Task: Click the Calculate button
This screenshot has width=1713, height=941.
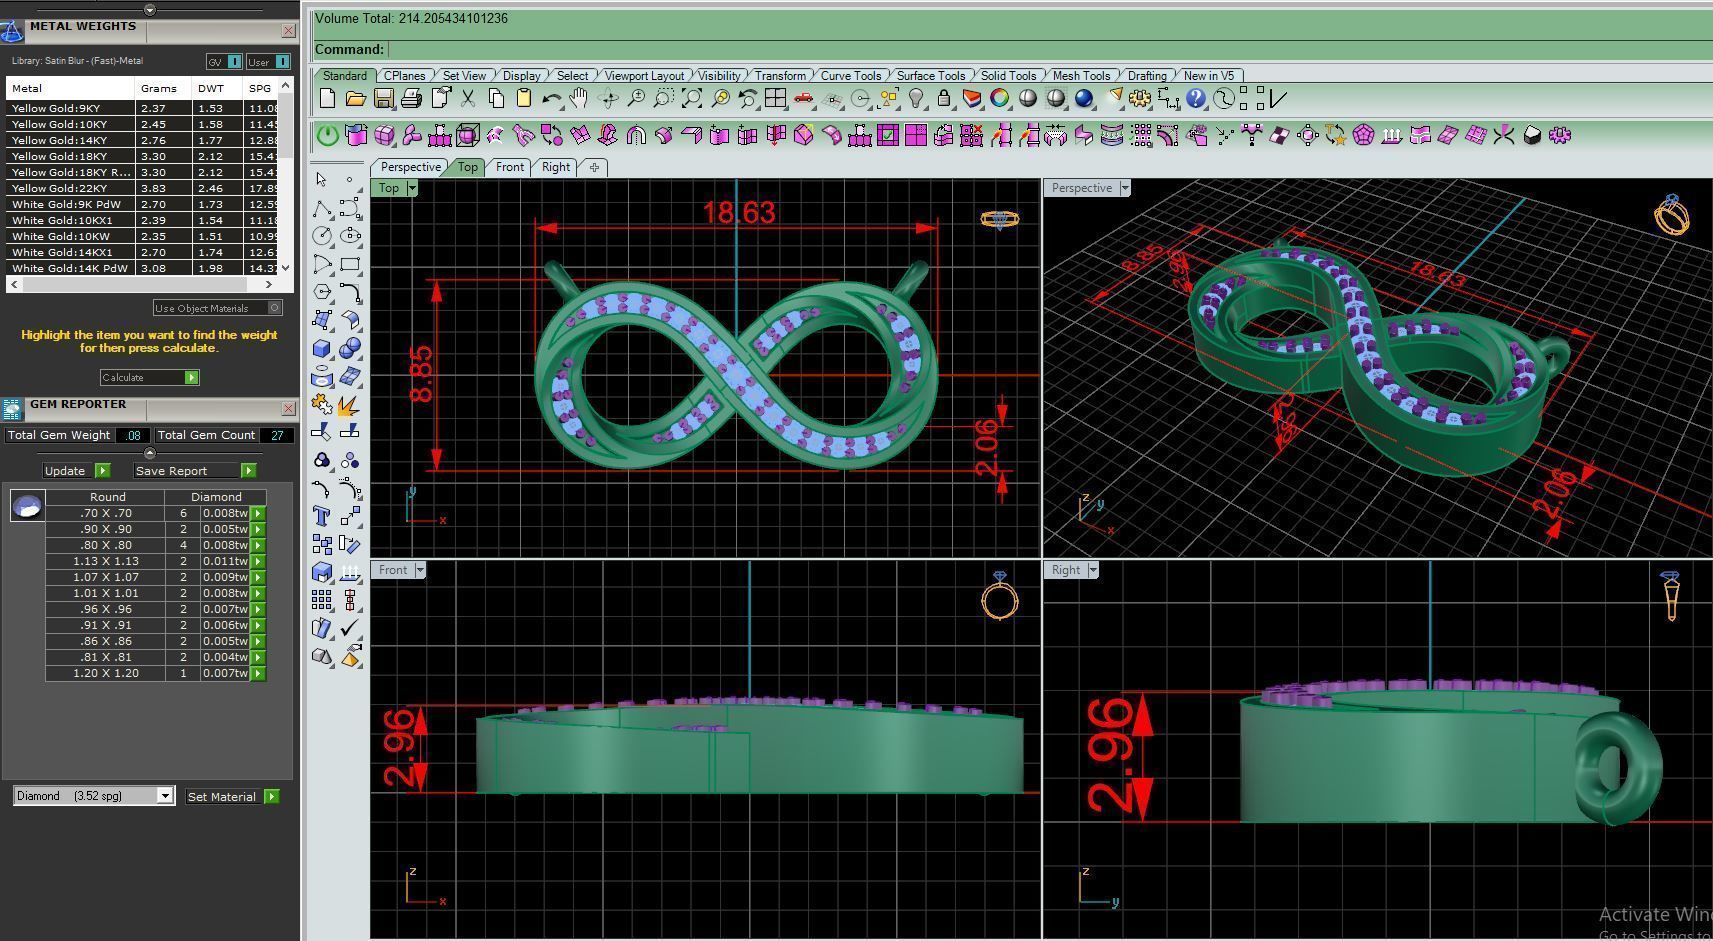Action: (150, 377)
